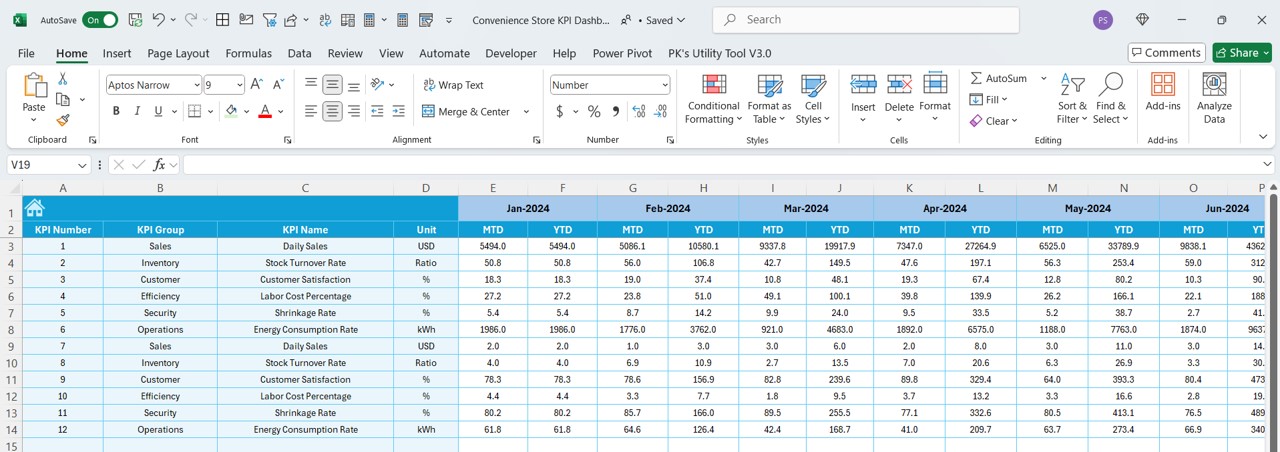Click Fill Color paint bucket

point(232,111)
